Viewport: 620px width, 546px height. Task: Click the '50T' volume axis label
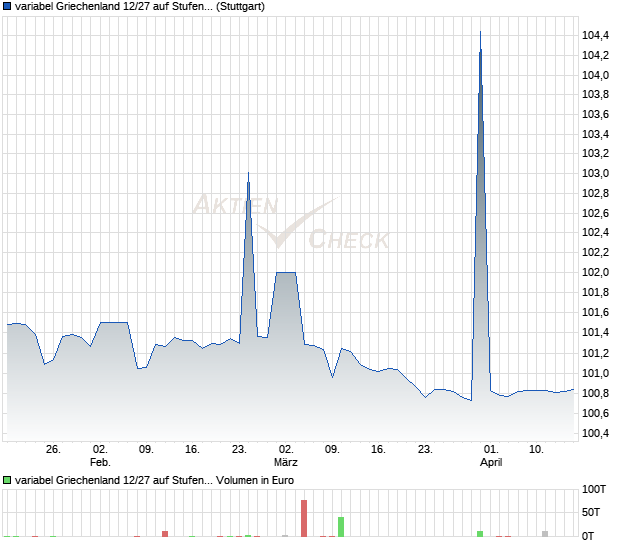591,512
